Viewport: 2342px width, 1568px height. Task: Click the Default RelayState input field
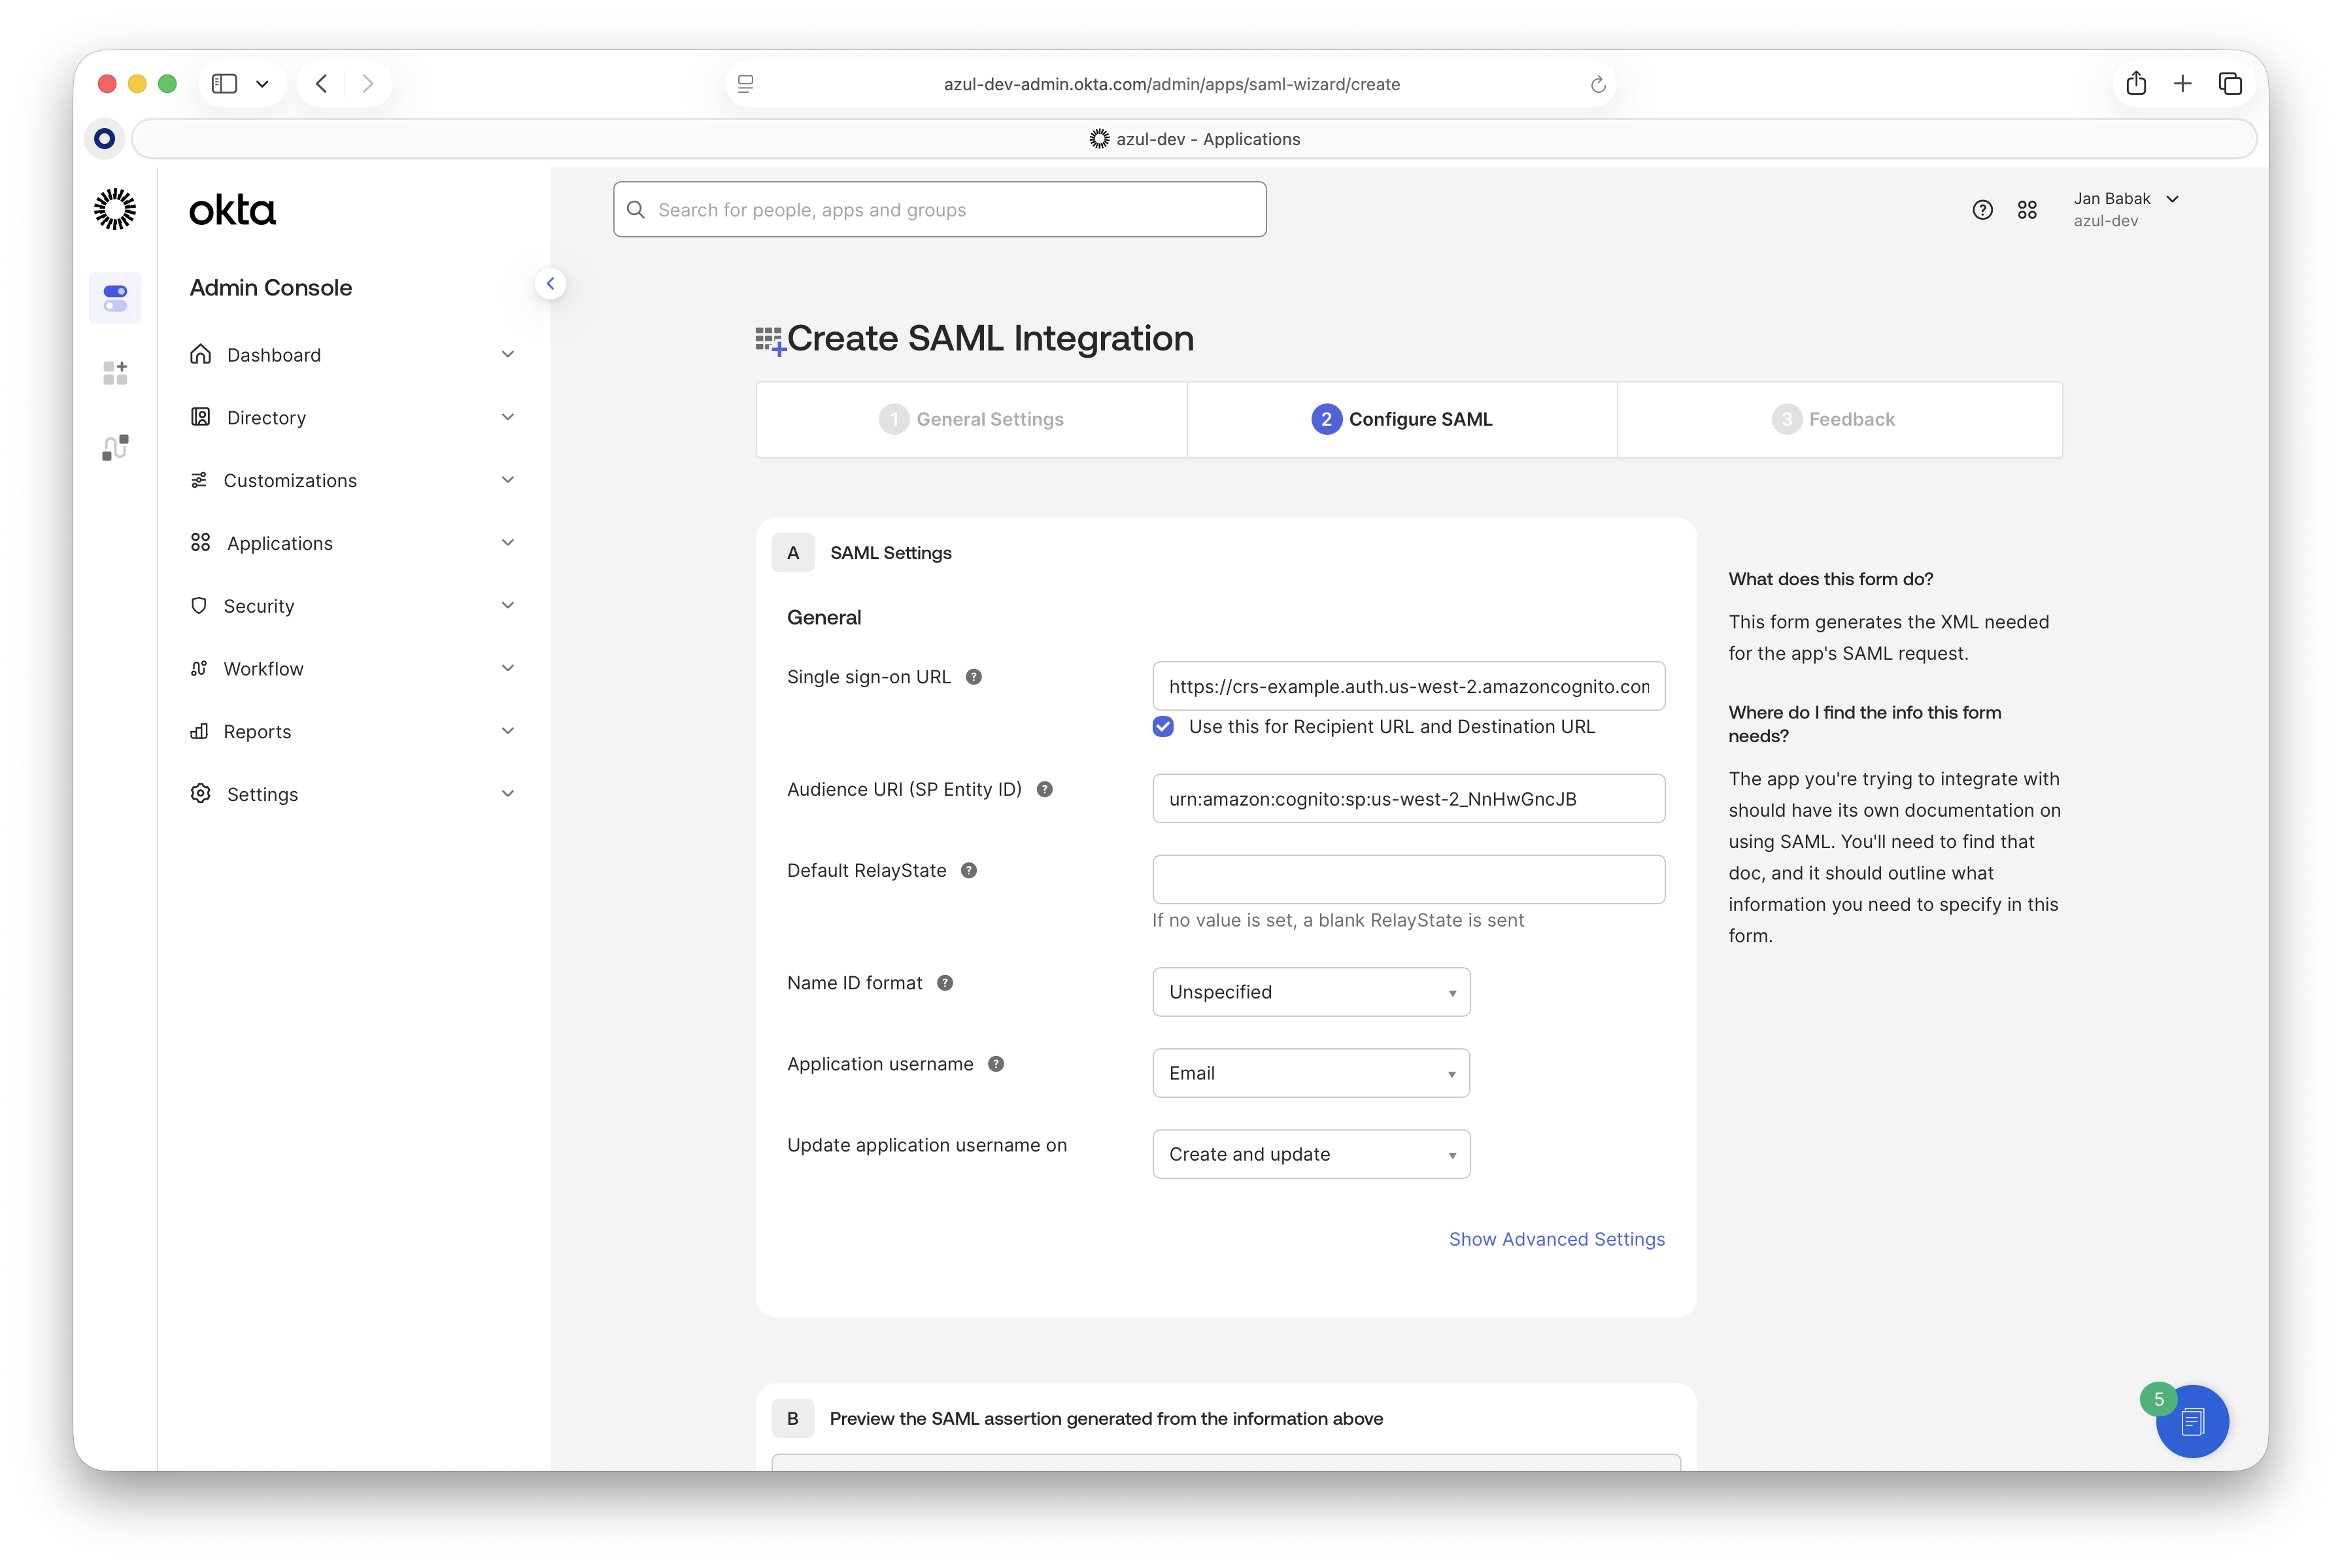tap(1408, 880)
